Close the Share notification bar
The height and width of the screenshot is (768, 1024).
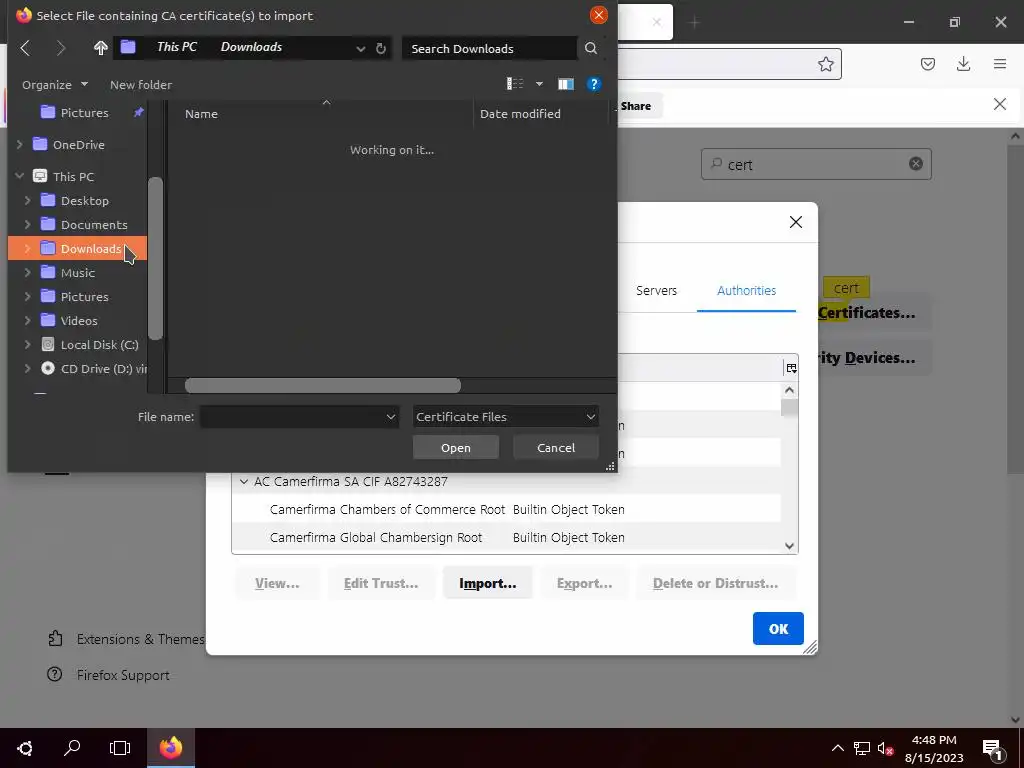point(999,104)
